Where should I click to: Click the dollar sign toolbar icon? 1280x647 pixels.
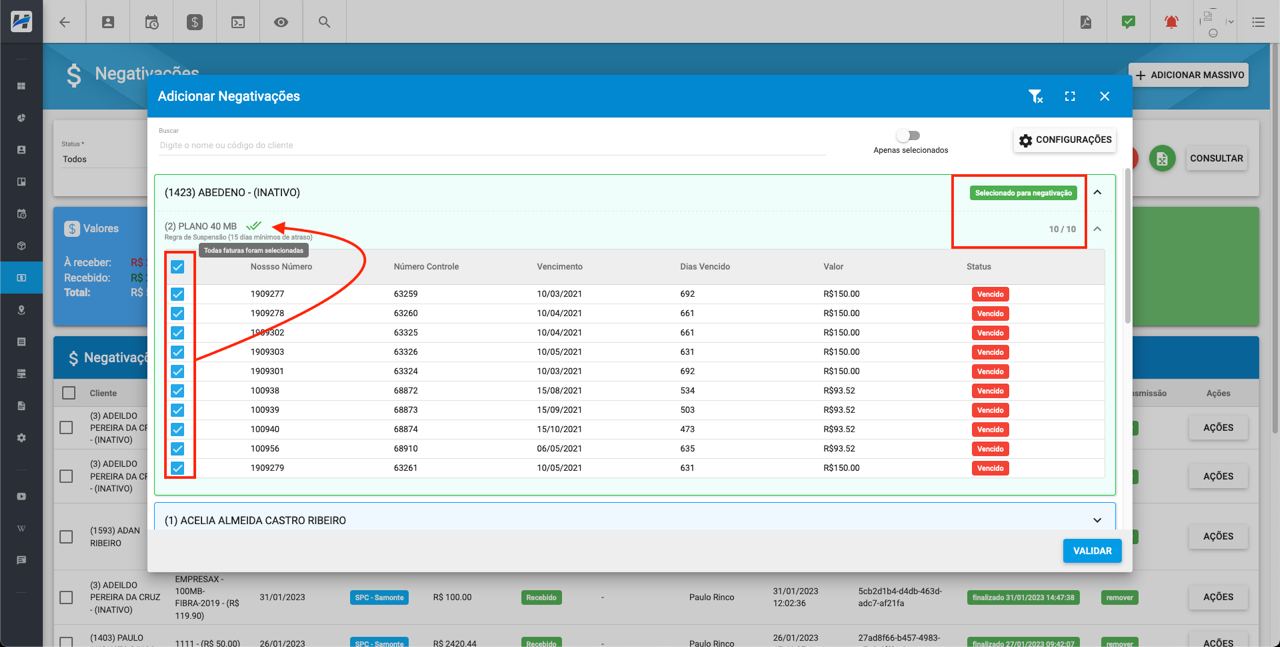(195, 22)
